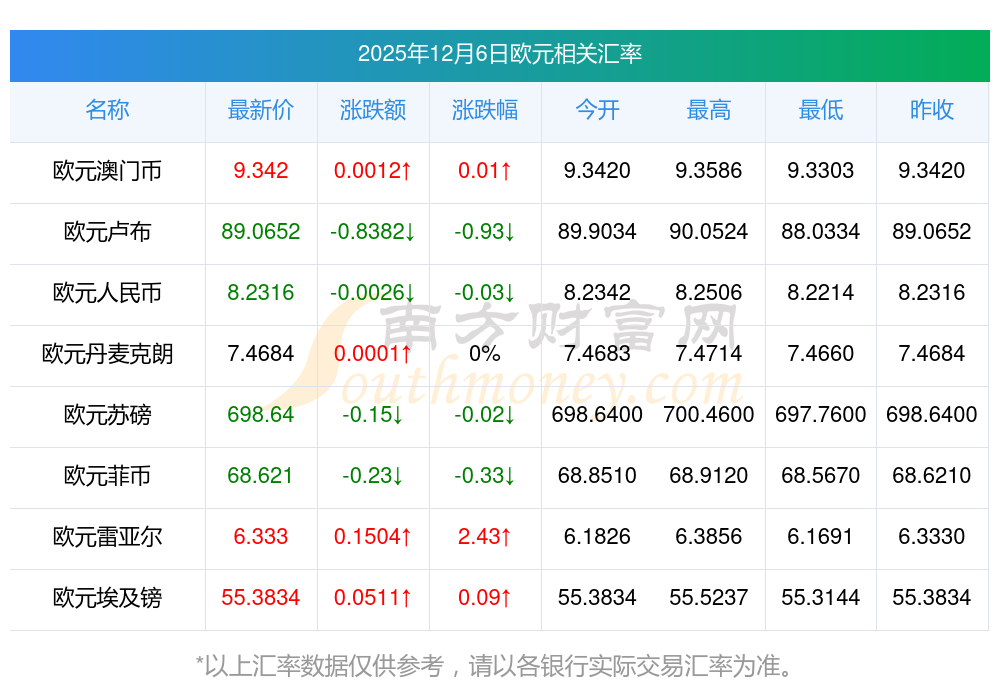Click change amount 0.0511↑
Viewport: 1000px width, 697px height.
pos(373,598)
